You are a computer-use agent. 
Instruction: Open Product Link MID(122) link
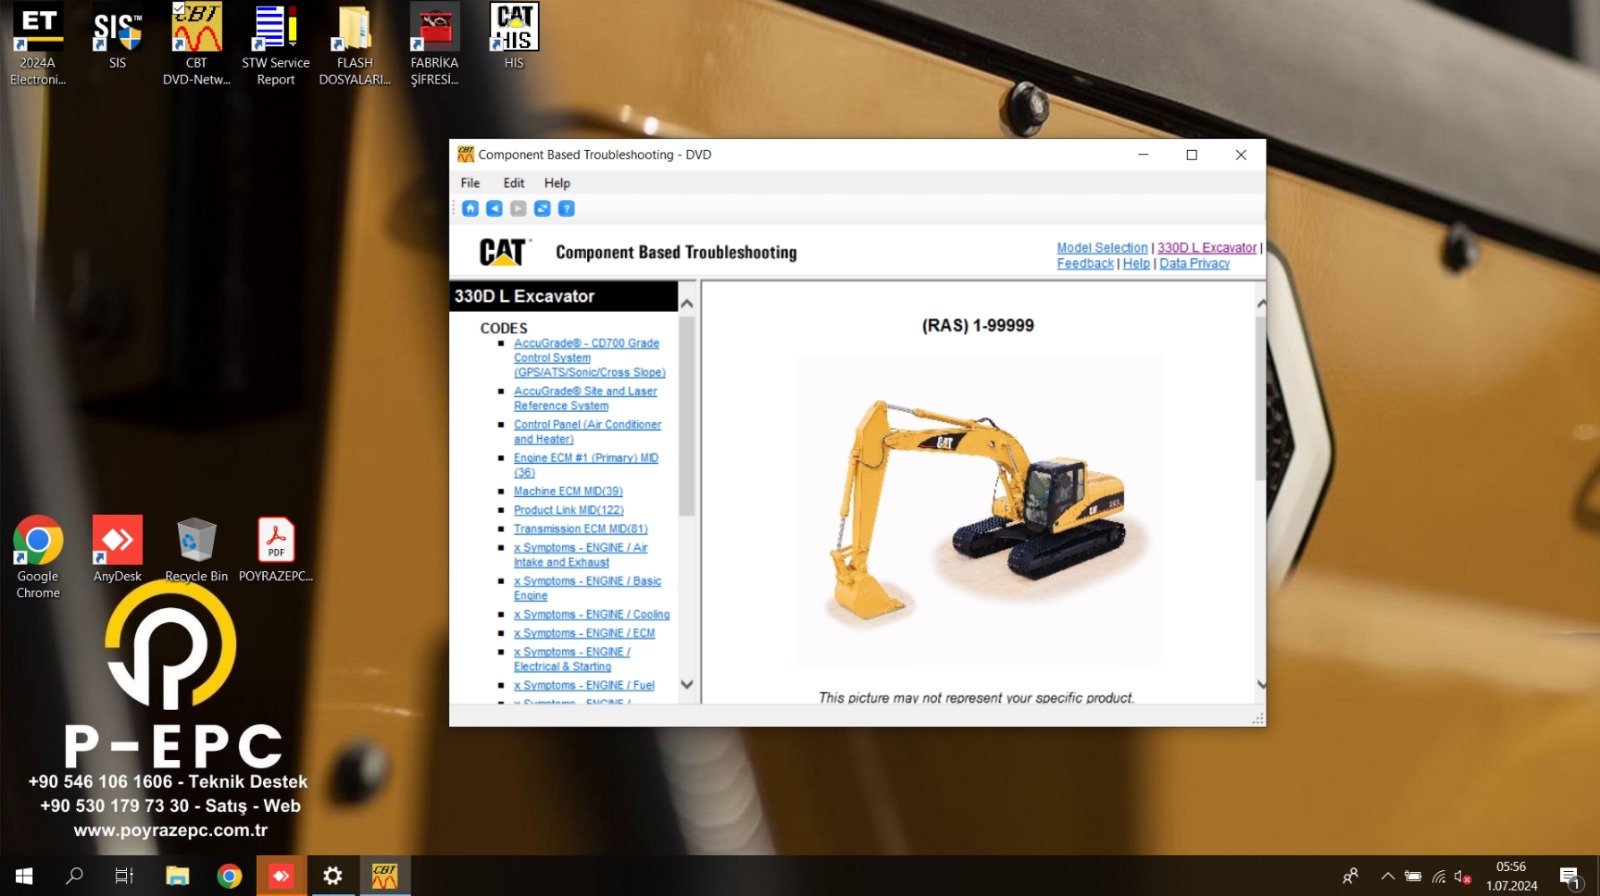568,510
